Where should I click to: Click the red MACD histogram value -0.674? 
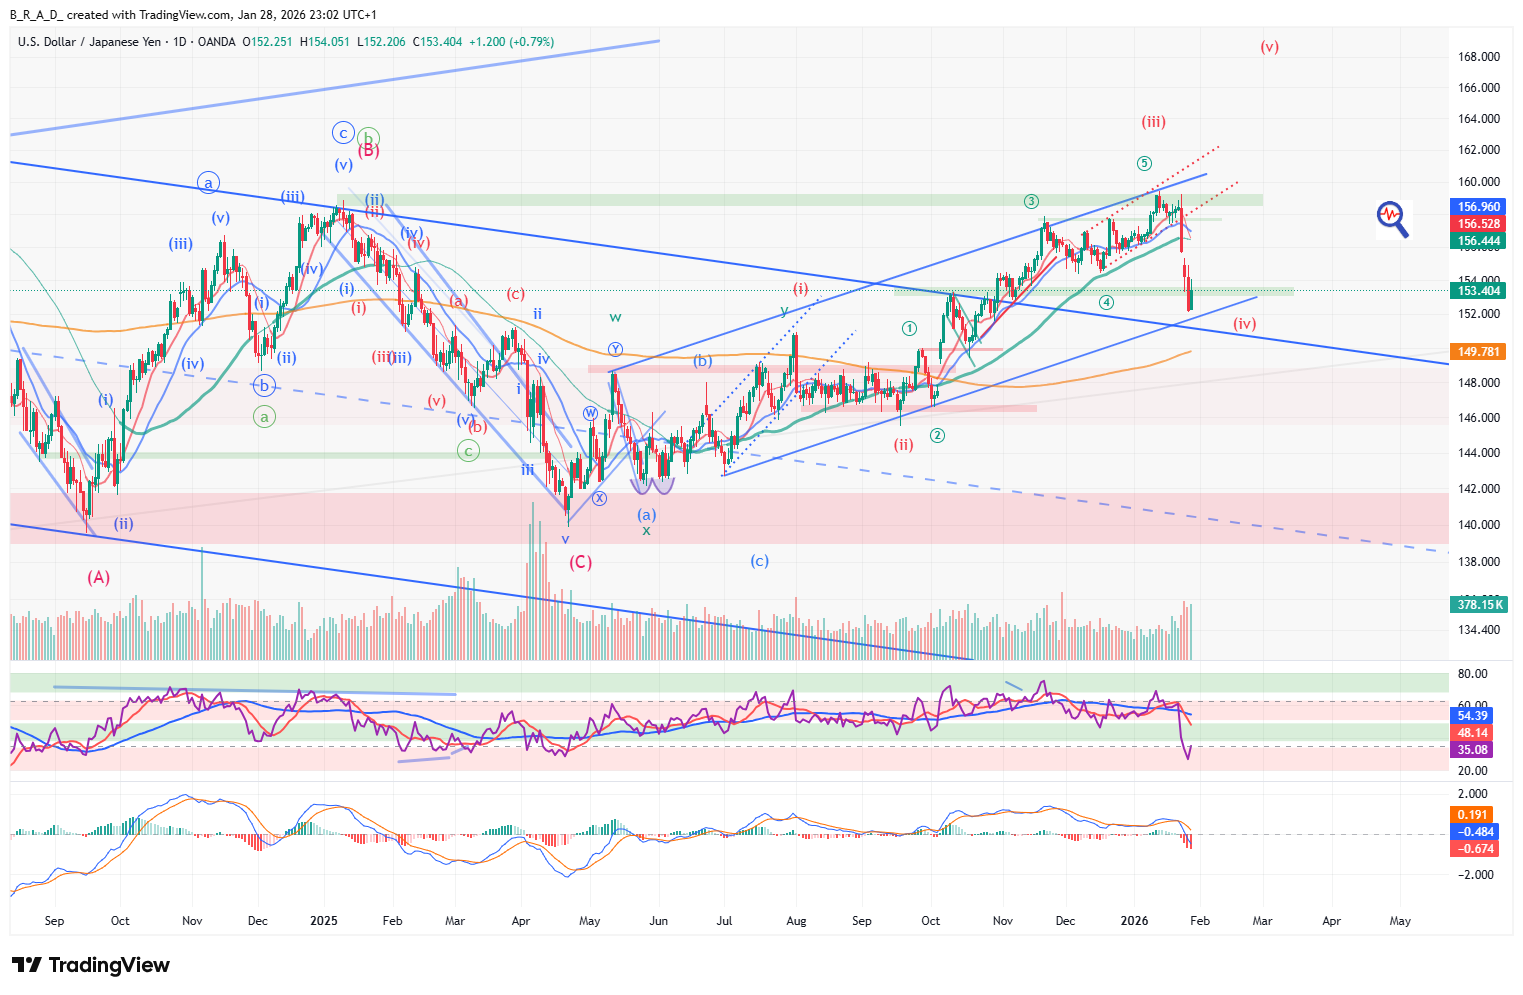tap(1476, 849)
